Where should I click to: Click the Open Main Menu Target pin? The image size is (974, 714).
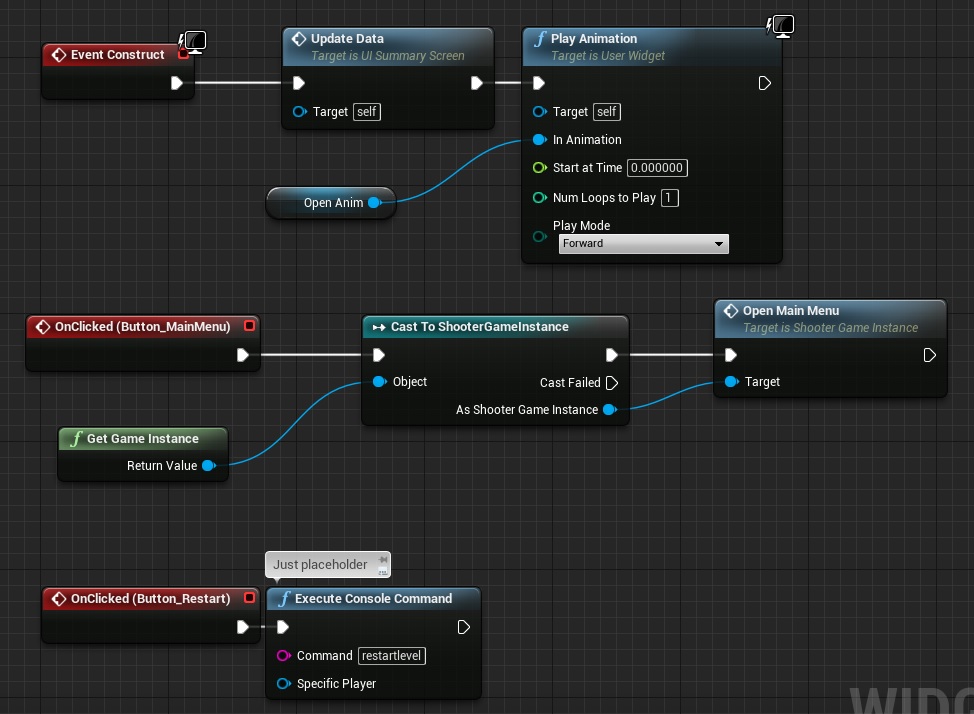coord(732,382)
